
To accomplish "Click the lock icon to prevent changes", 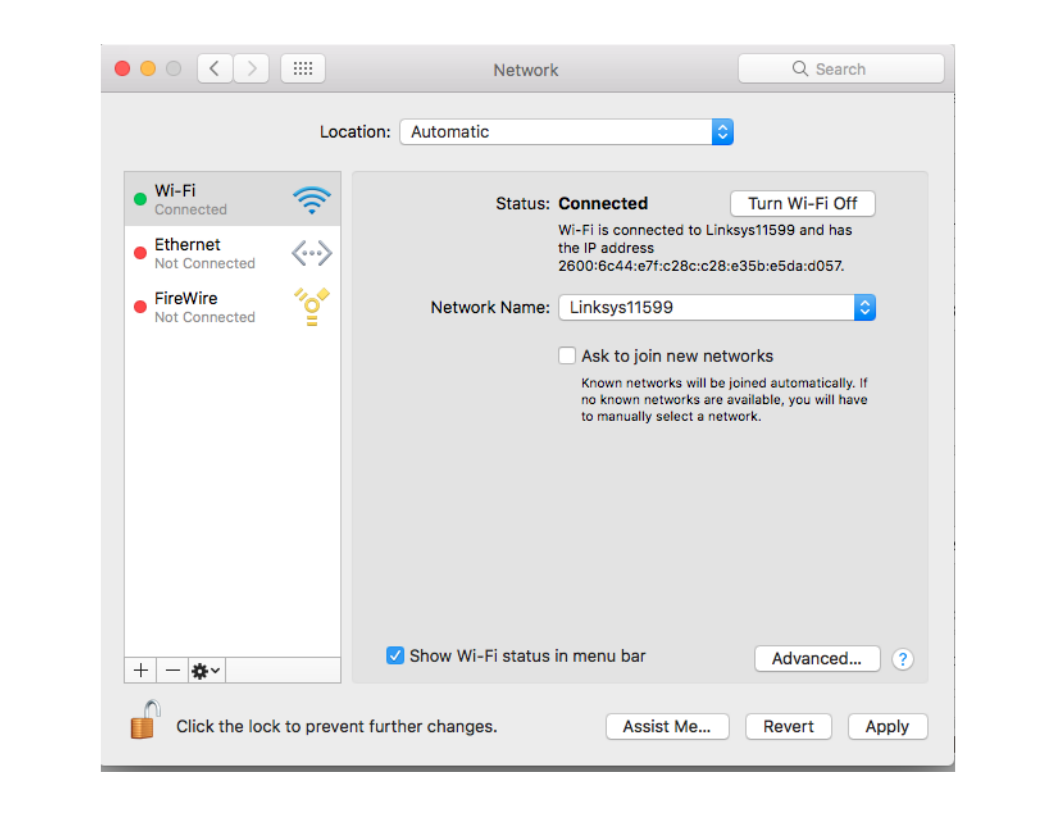I will click(x=145, y=720).
